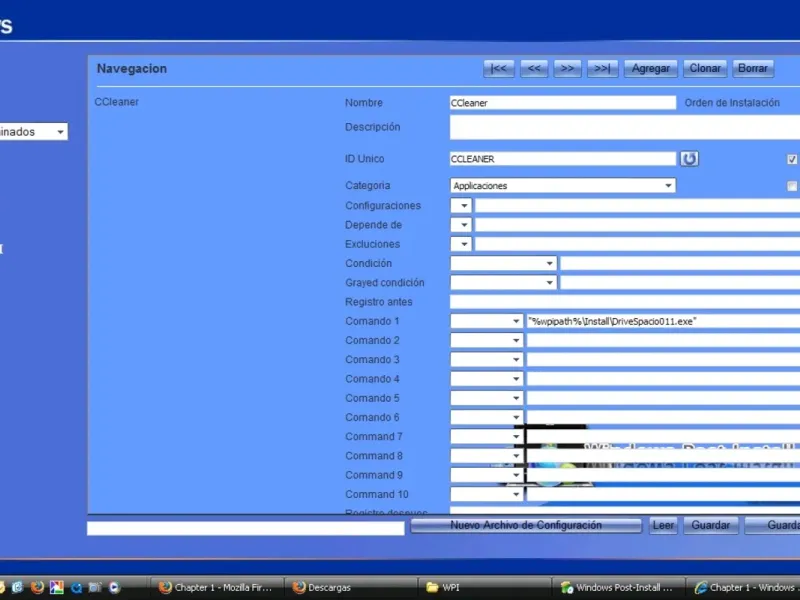Open the Comando 5 type dropdown
The height and width of the screenshot is (600, 800).
click(487, 398)
